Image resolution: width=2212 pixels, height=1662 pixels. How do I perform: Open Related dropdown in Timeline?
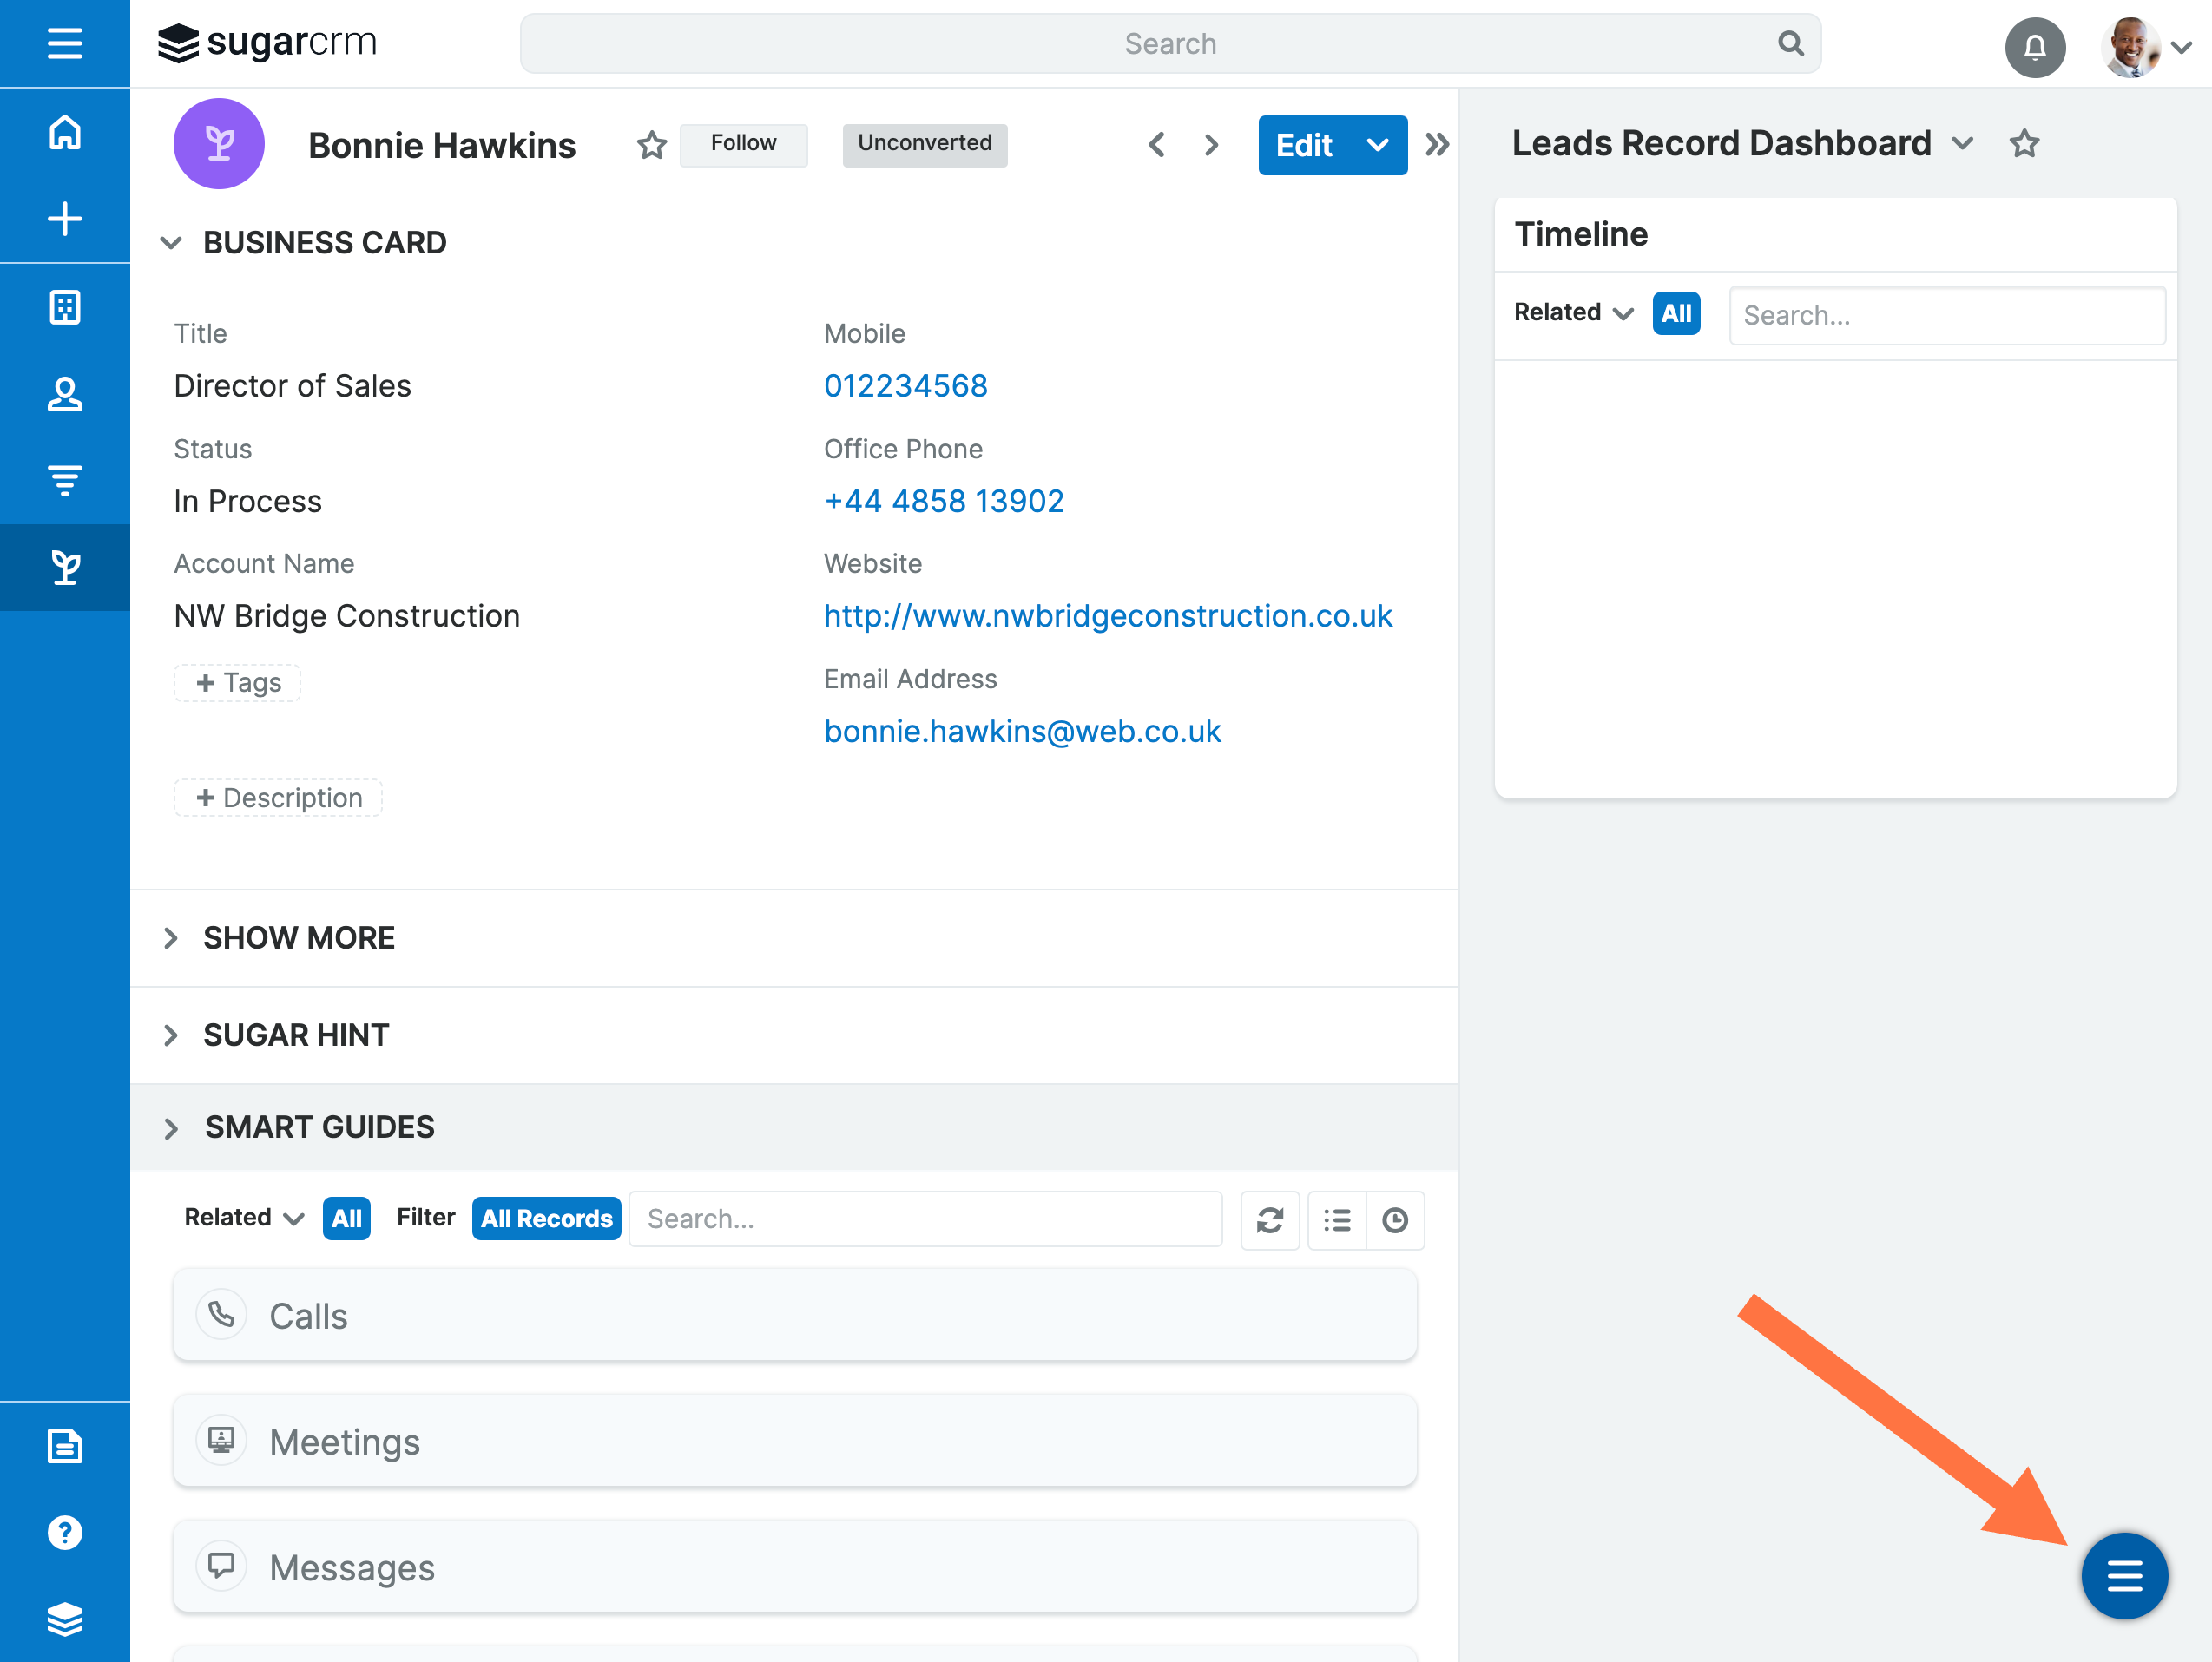(1573, 312)
